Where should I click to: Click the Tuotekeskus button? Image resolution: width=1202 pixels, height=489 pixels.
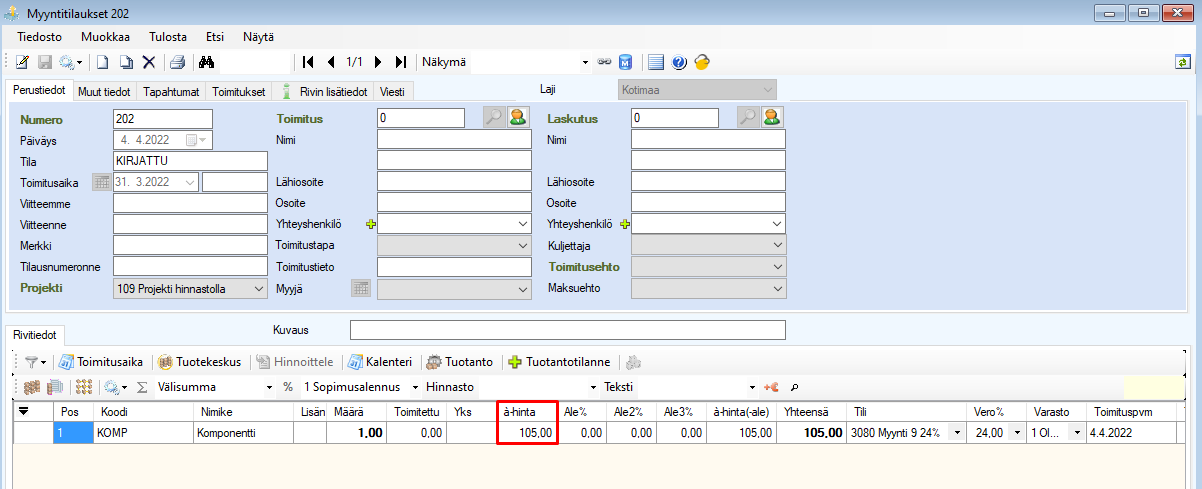(x=201, y=361)
